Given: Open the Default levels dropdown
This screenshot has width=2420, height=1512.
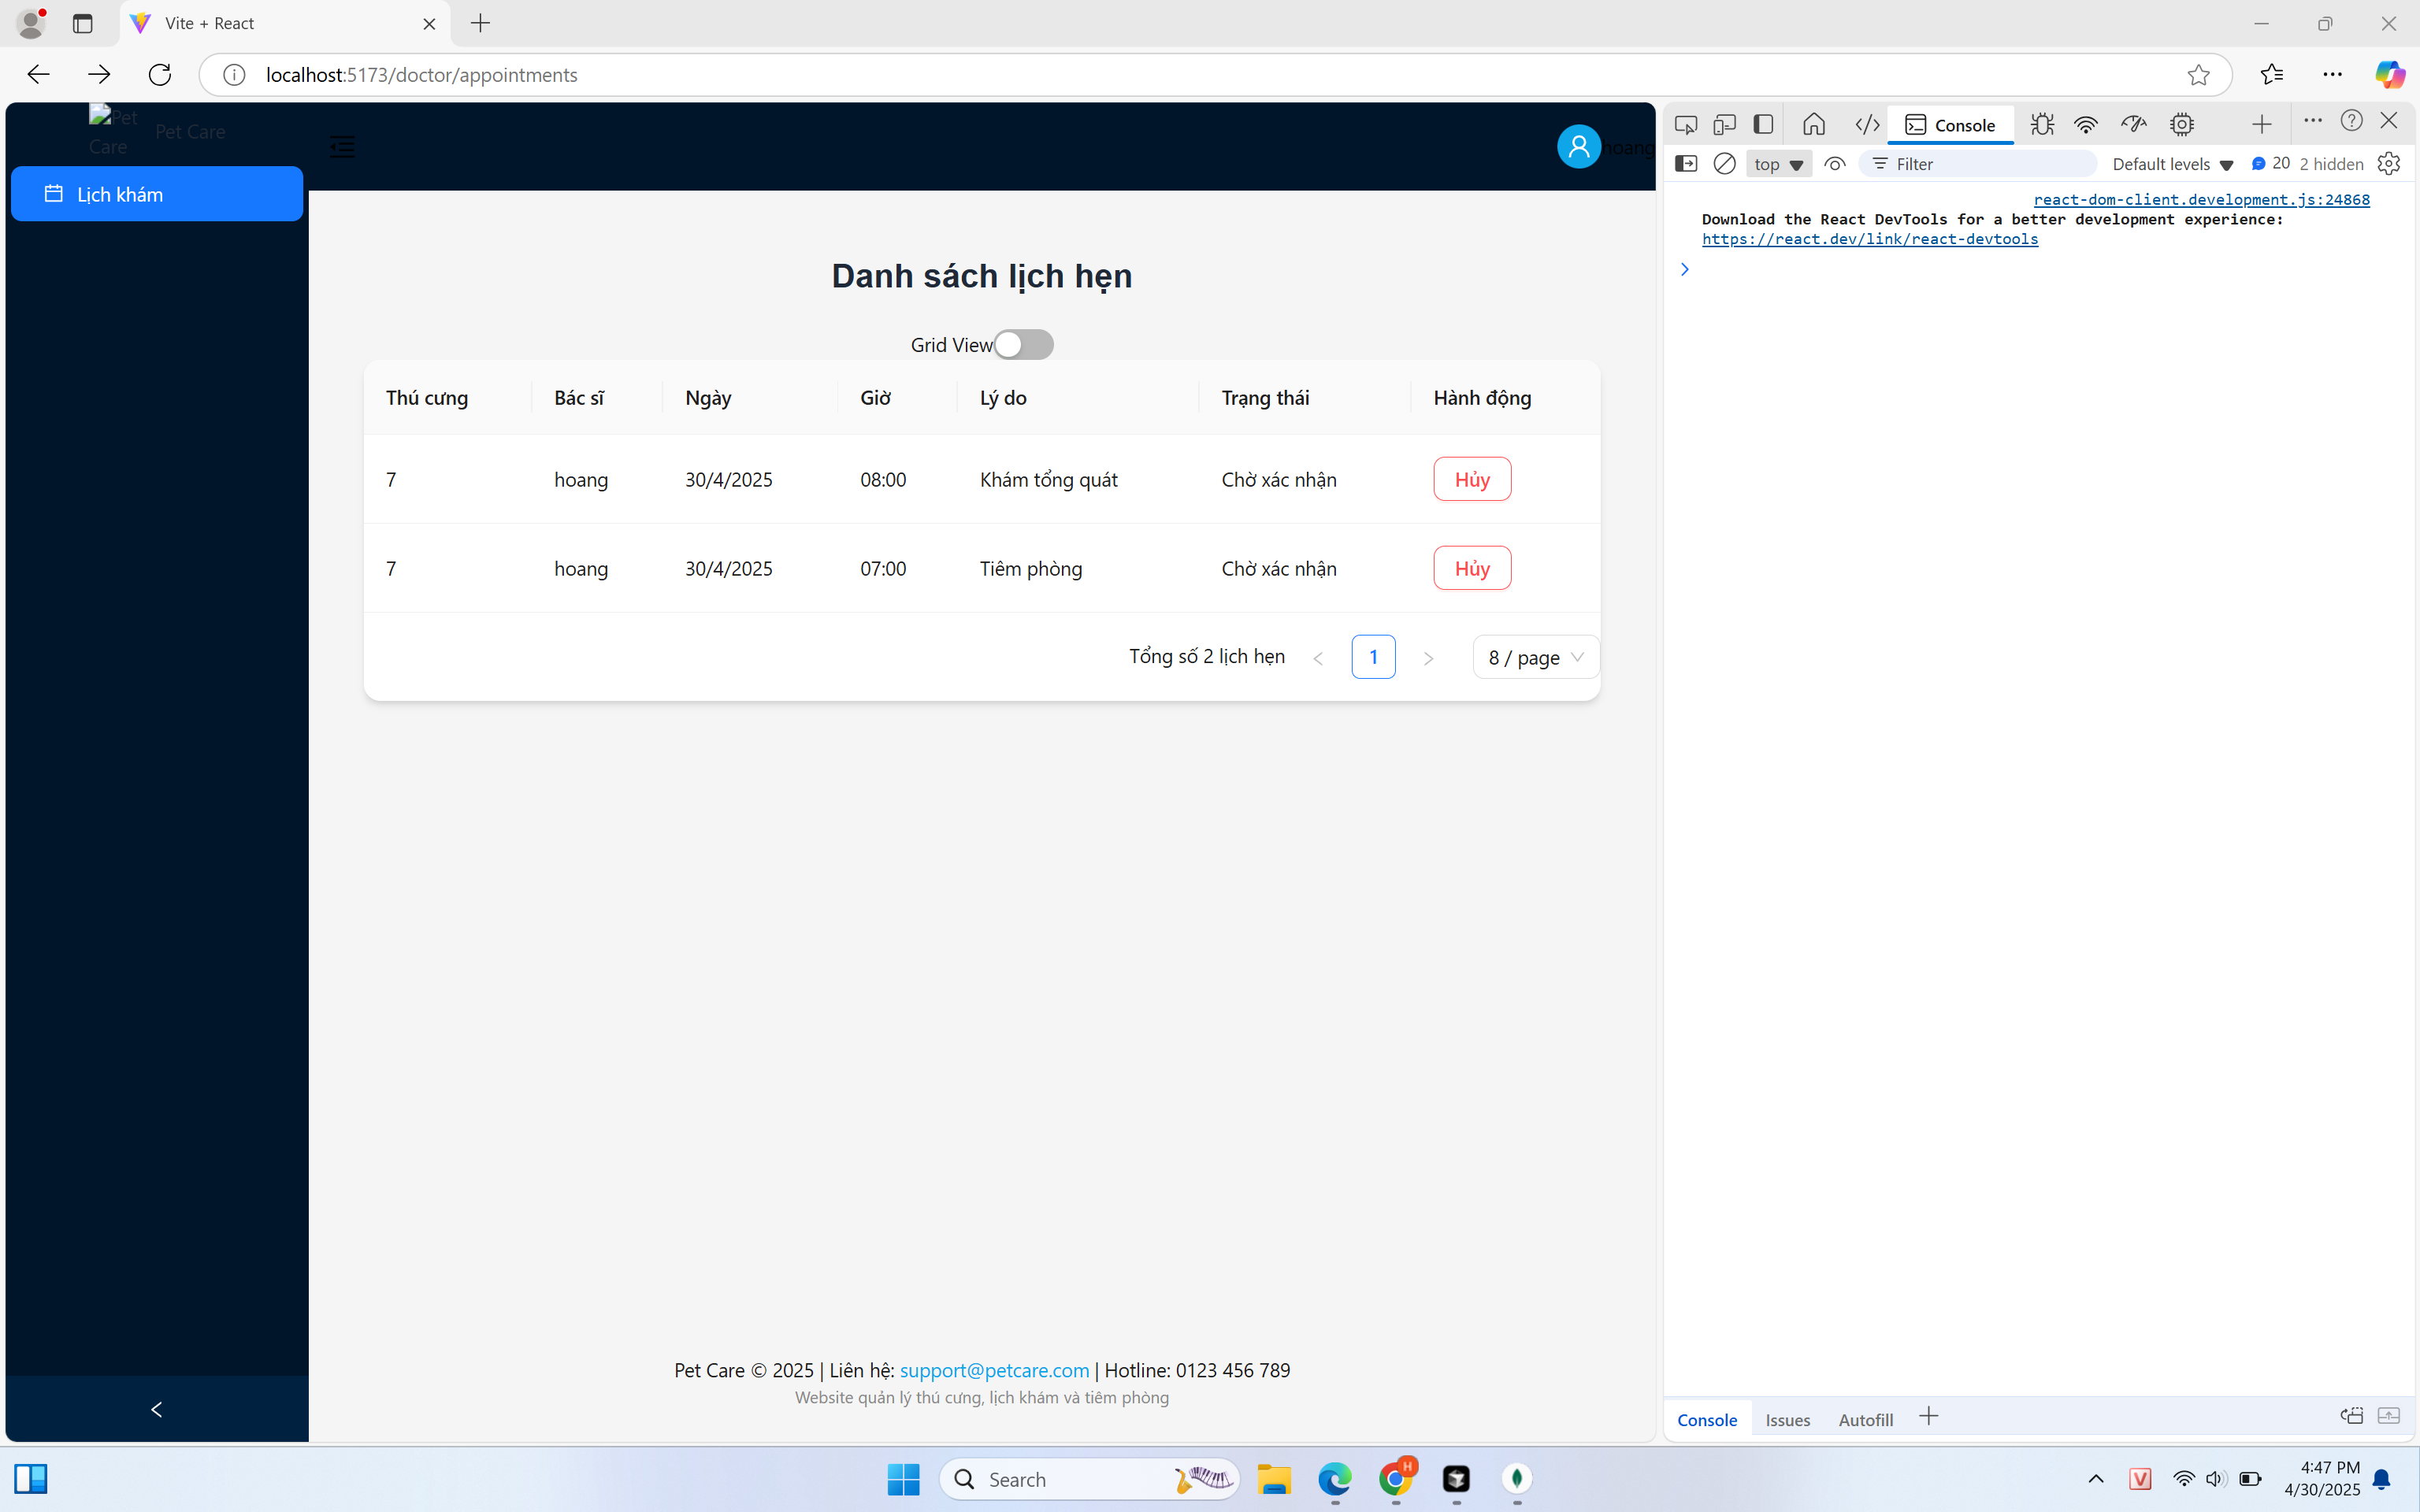Looking at the screenshot, I should (x=2172, y=164).
